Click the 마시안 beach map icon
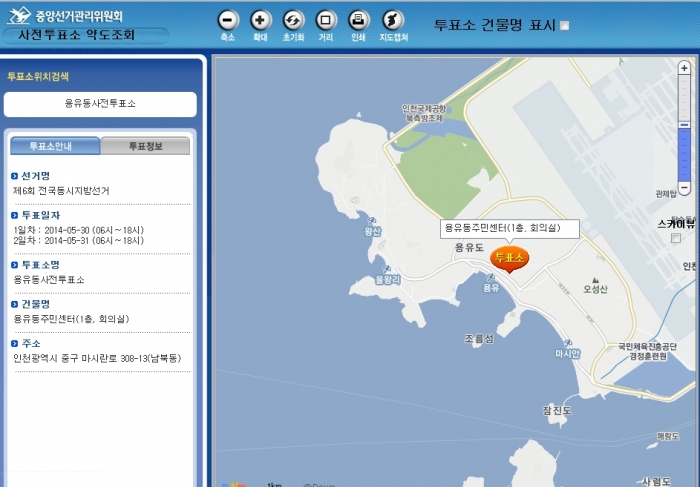This screenshot has width=700, height=487. coord(568,343)
